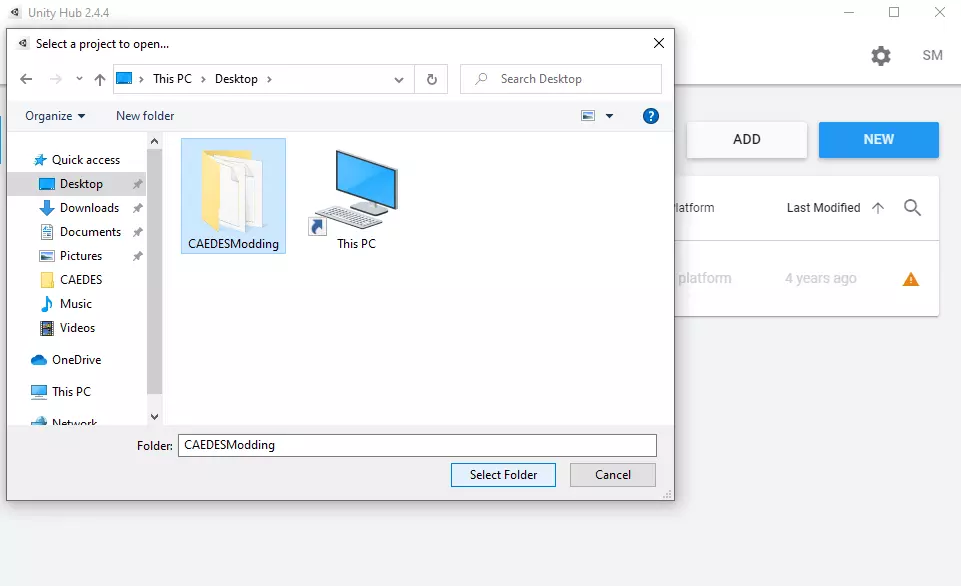Viewport: 961px width, 586px height.
Task: Click the orange warning triangle icon
Action: (x=911, y=279)
